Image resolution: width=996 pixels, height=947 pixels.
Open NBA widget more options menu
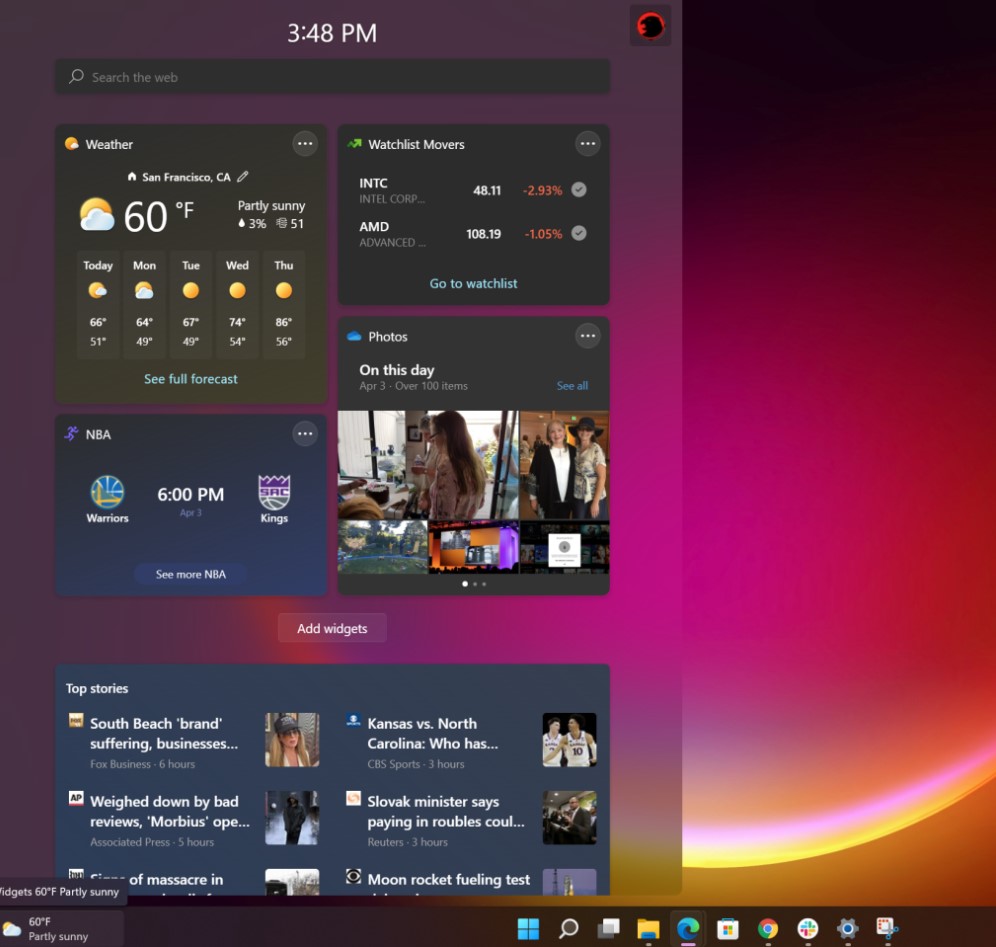[x=305, y=434]
